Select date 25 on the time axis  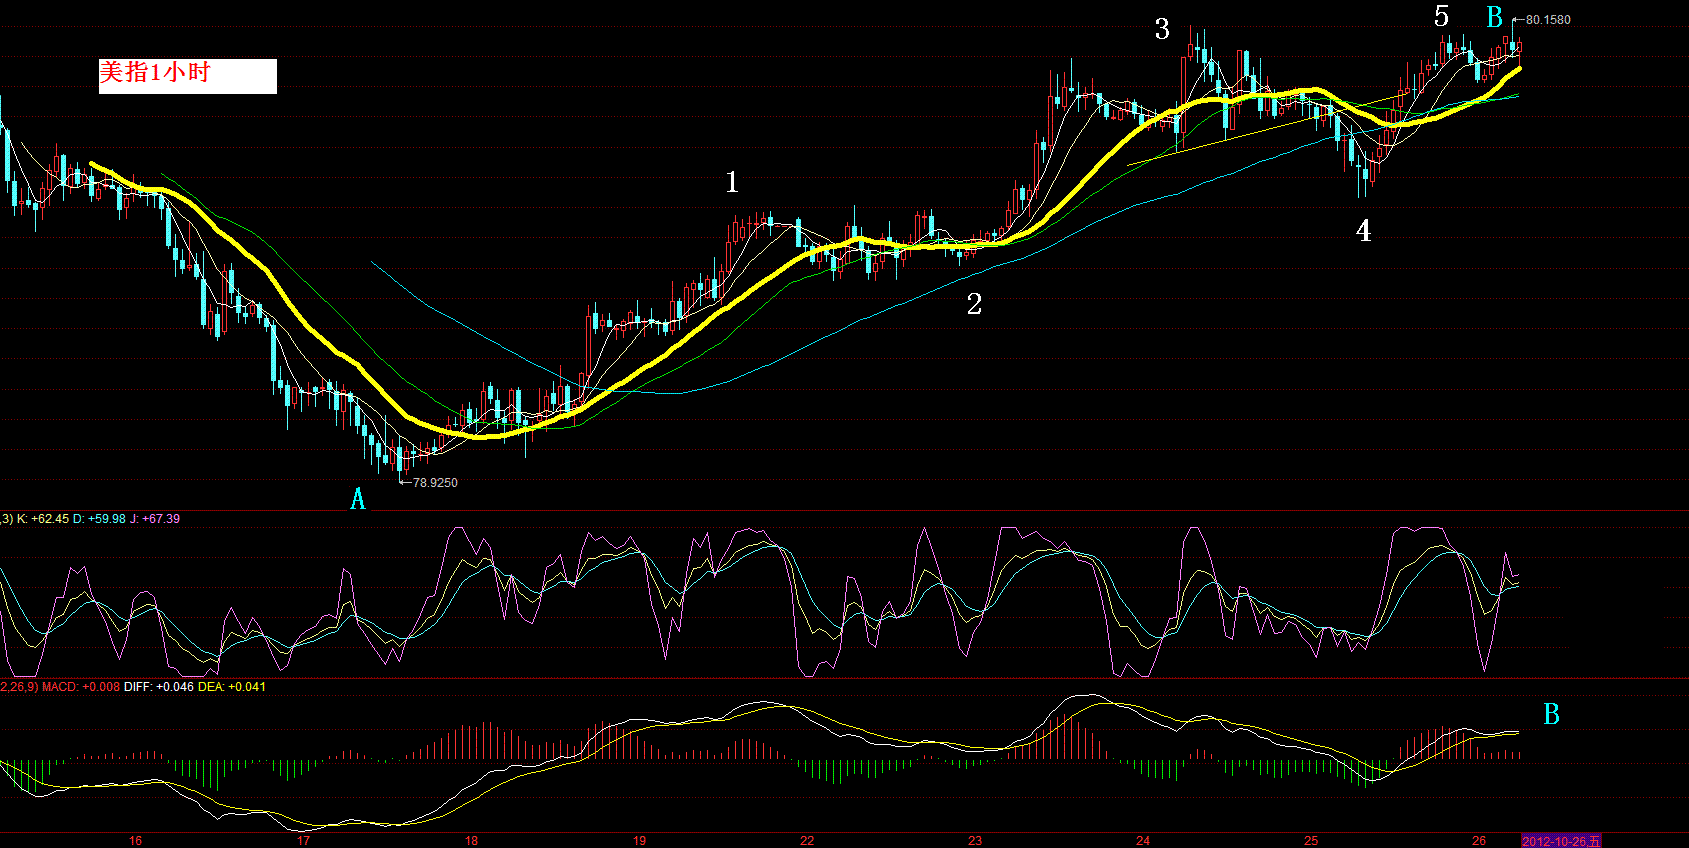coord(1311,841)
